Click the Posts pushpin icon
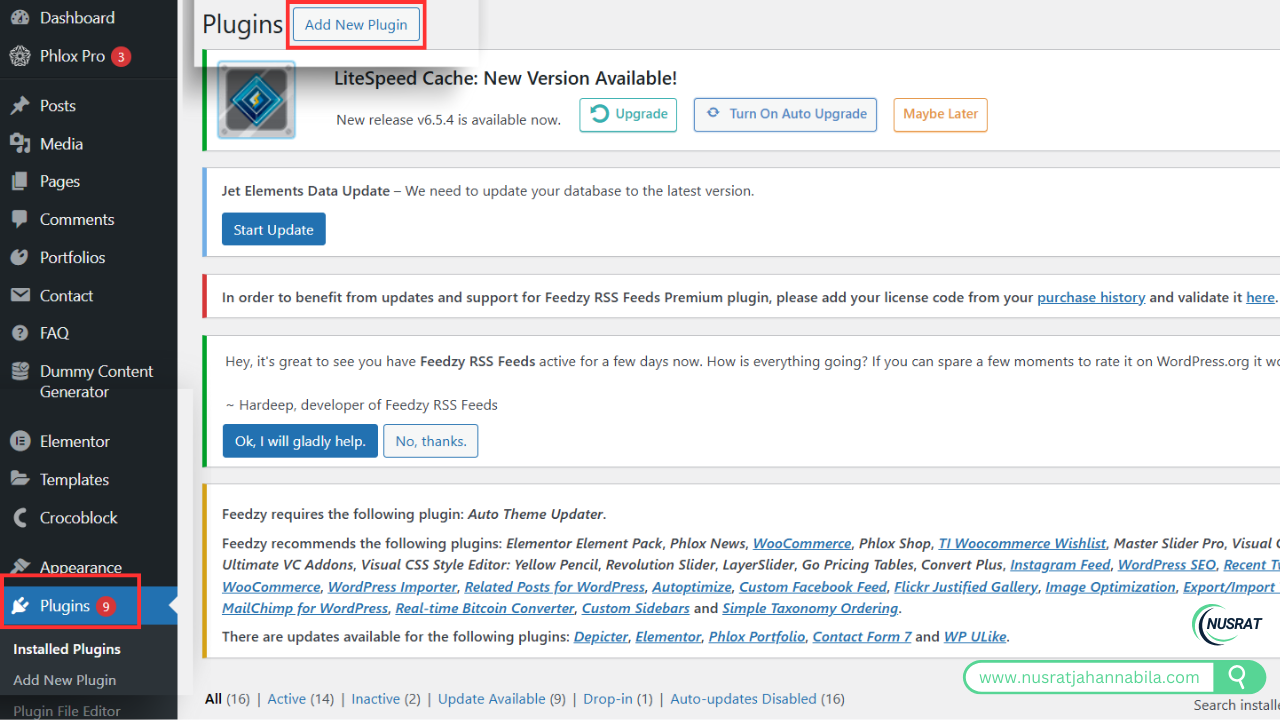 19,106
